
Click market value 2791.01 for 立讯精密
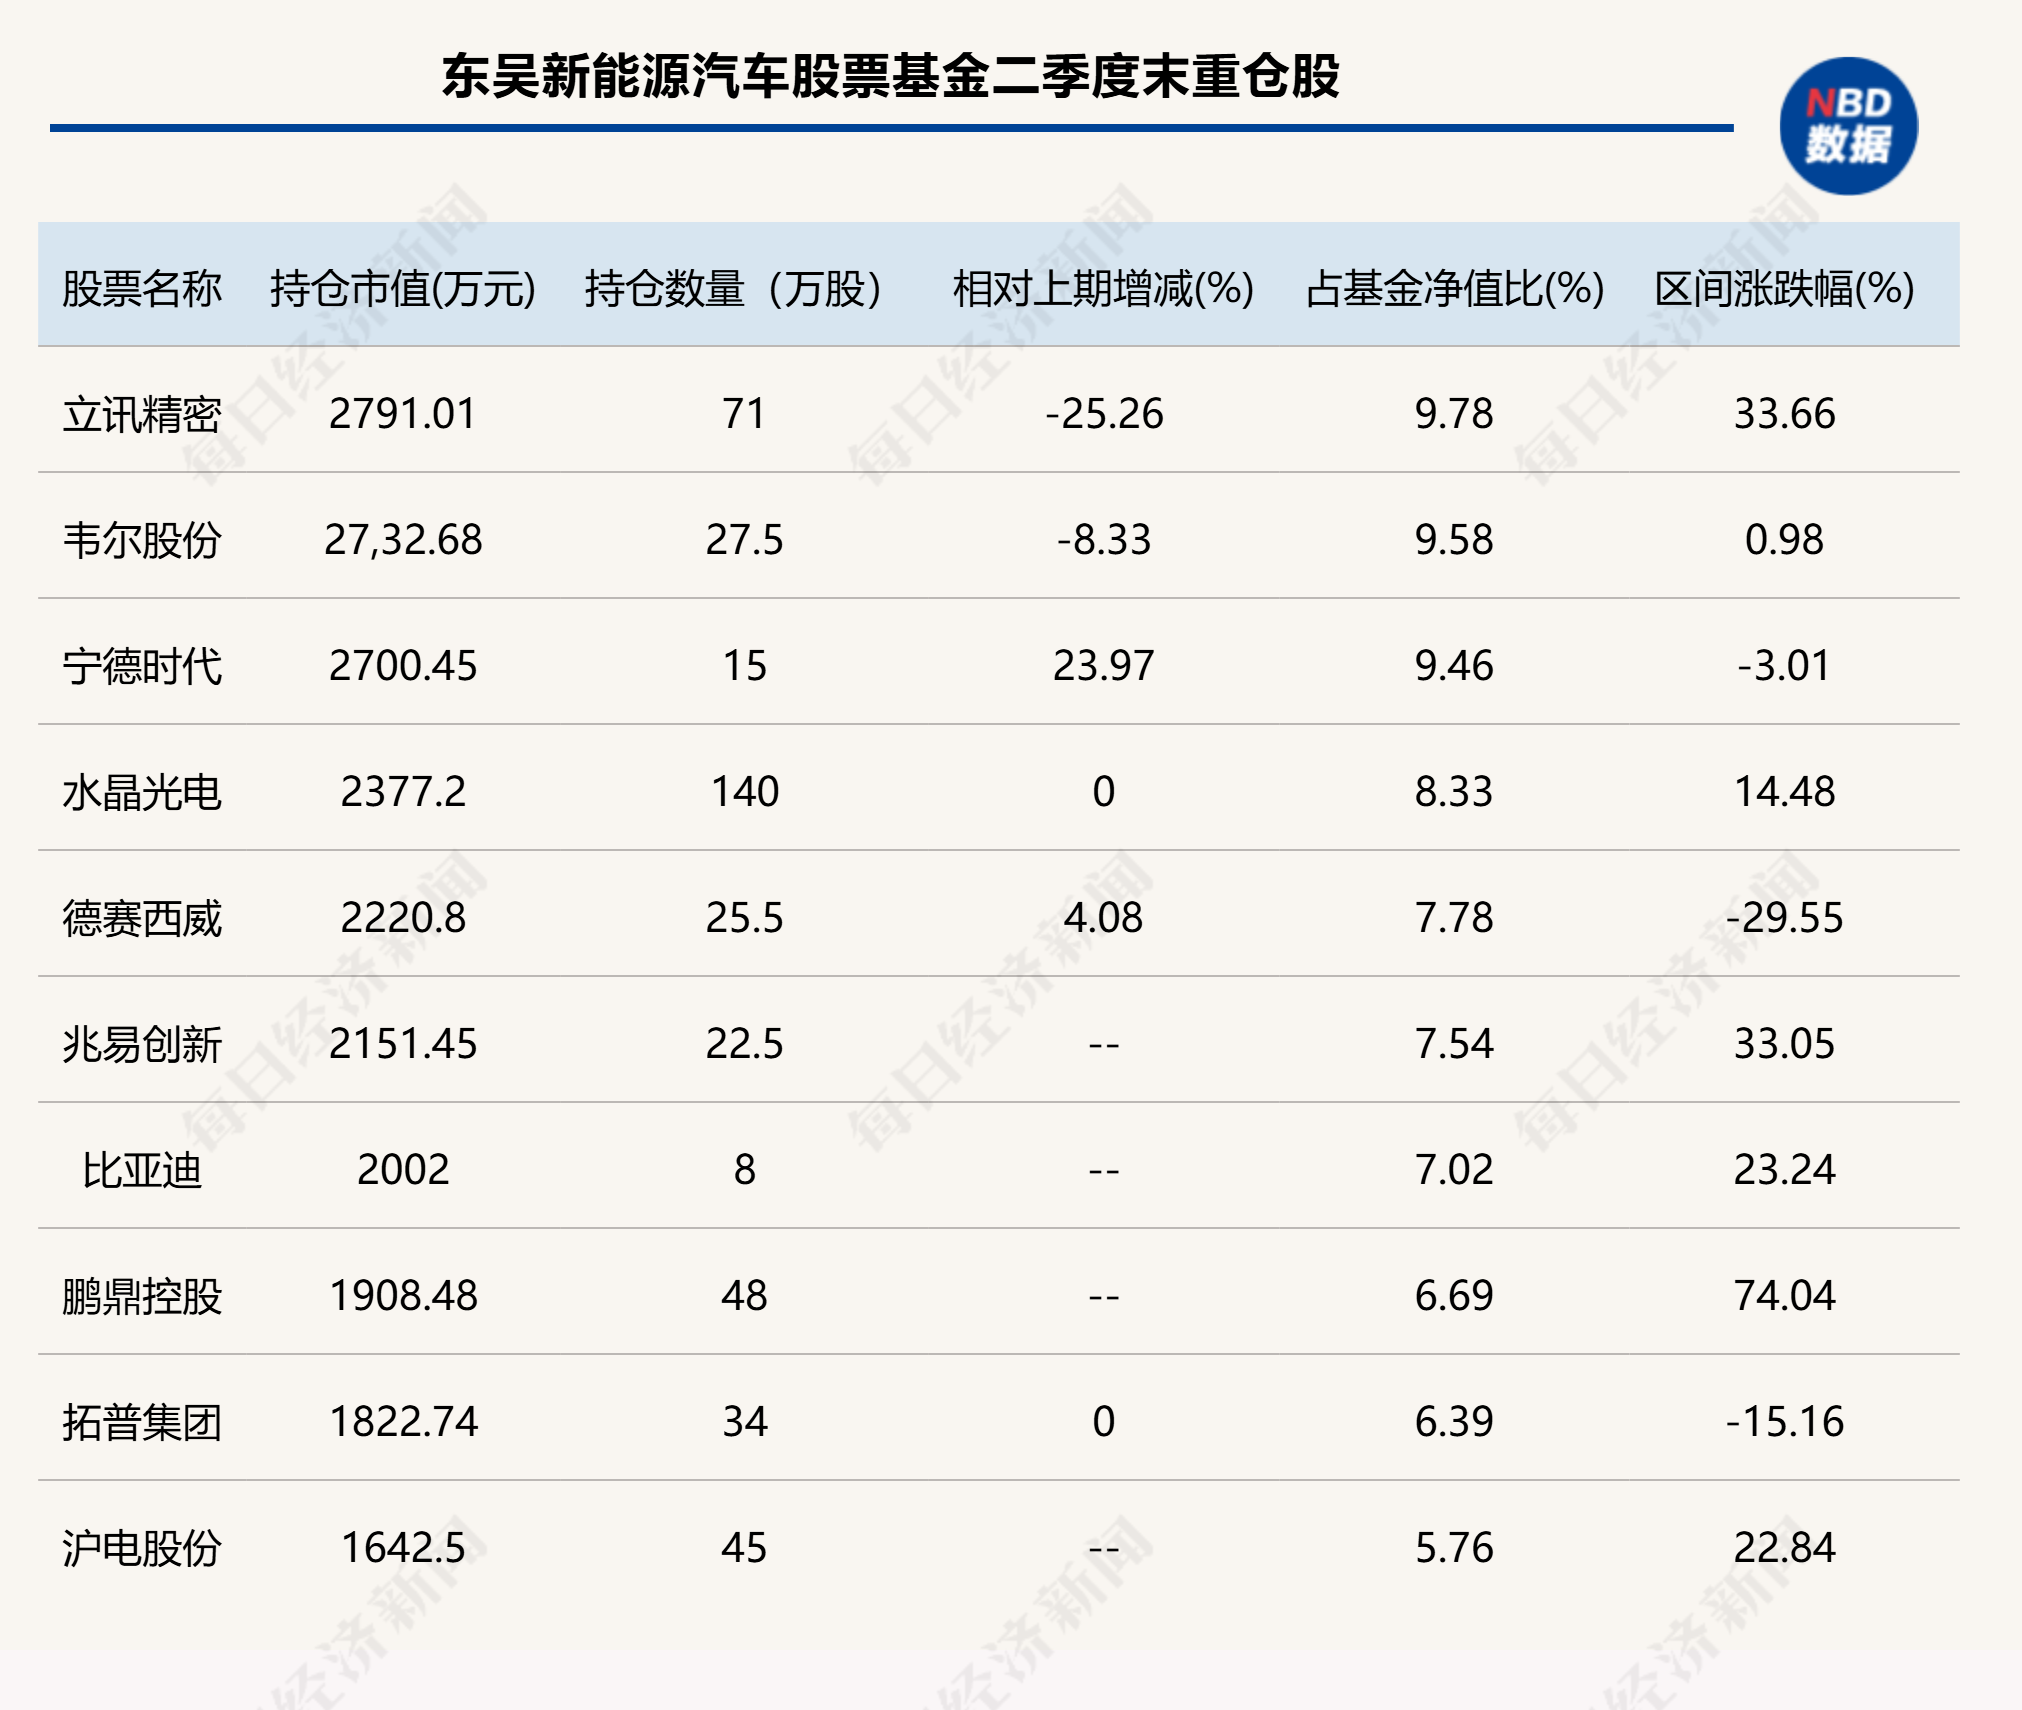coord(403,414)
